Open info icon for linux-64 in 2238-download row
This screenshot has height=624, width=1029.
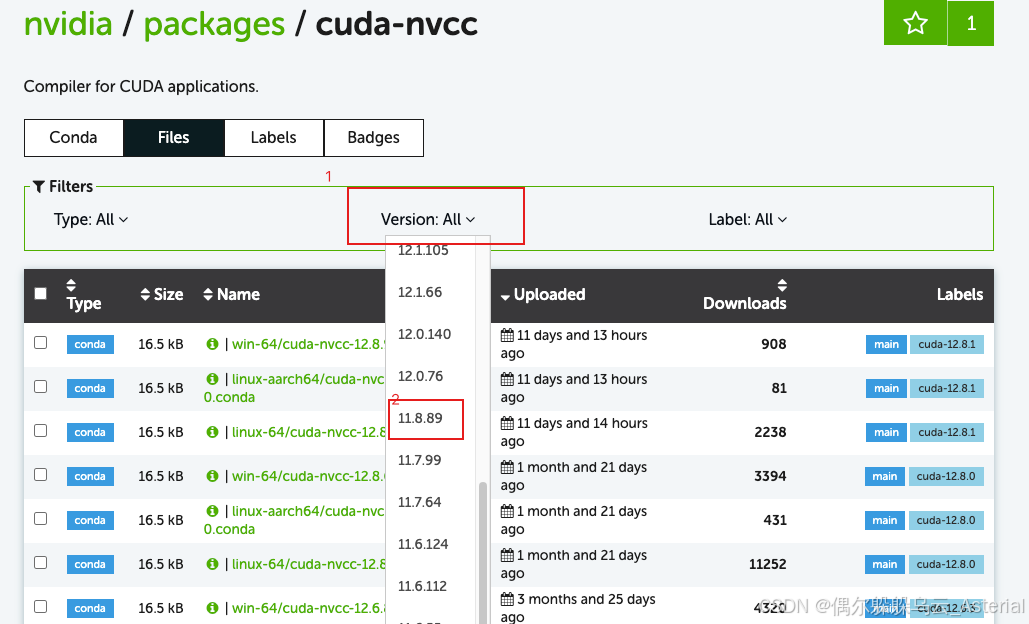coord(212,432)
